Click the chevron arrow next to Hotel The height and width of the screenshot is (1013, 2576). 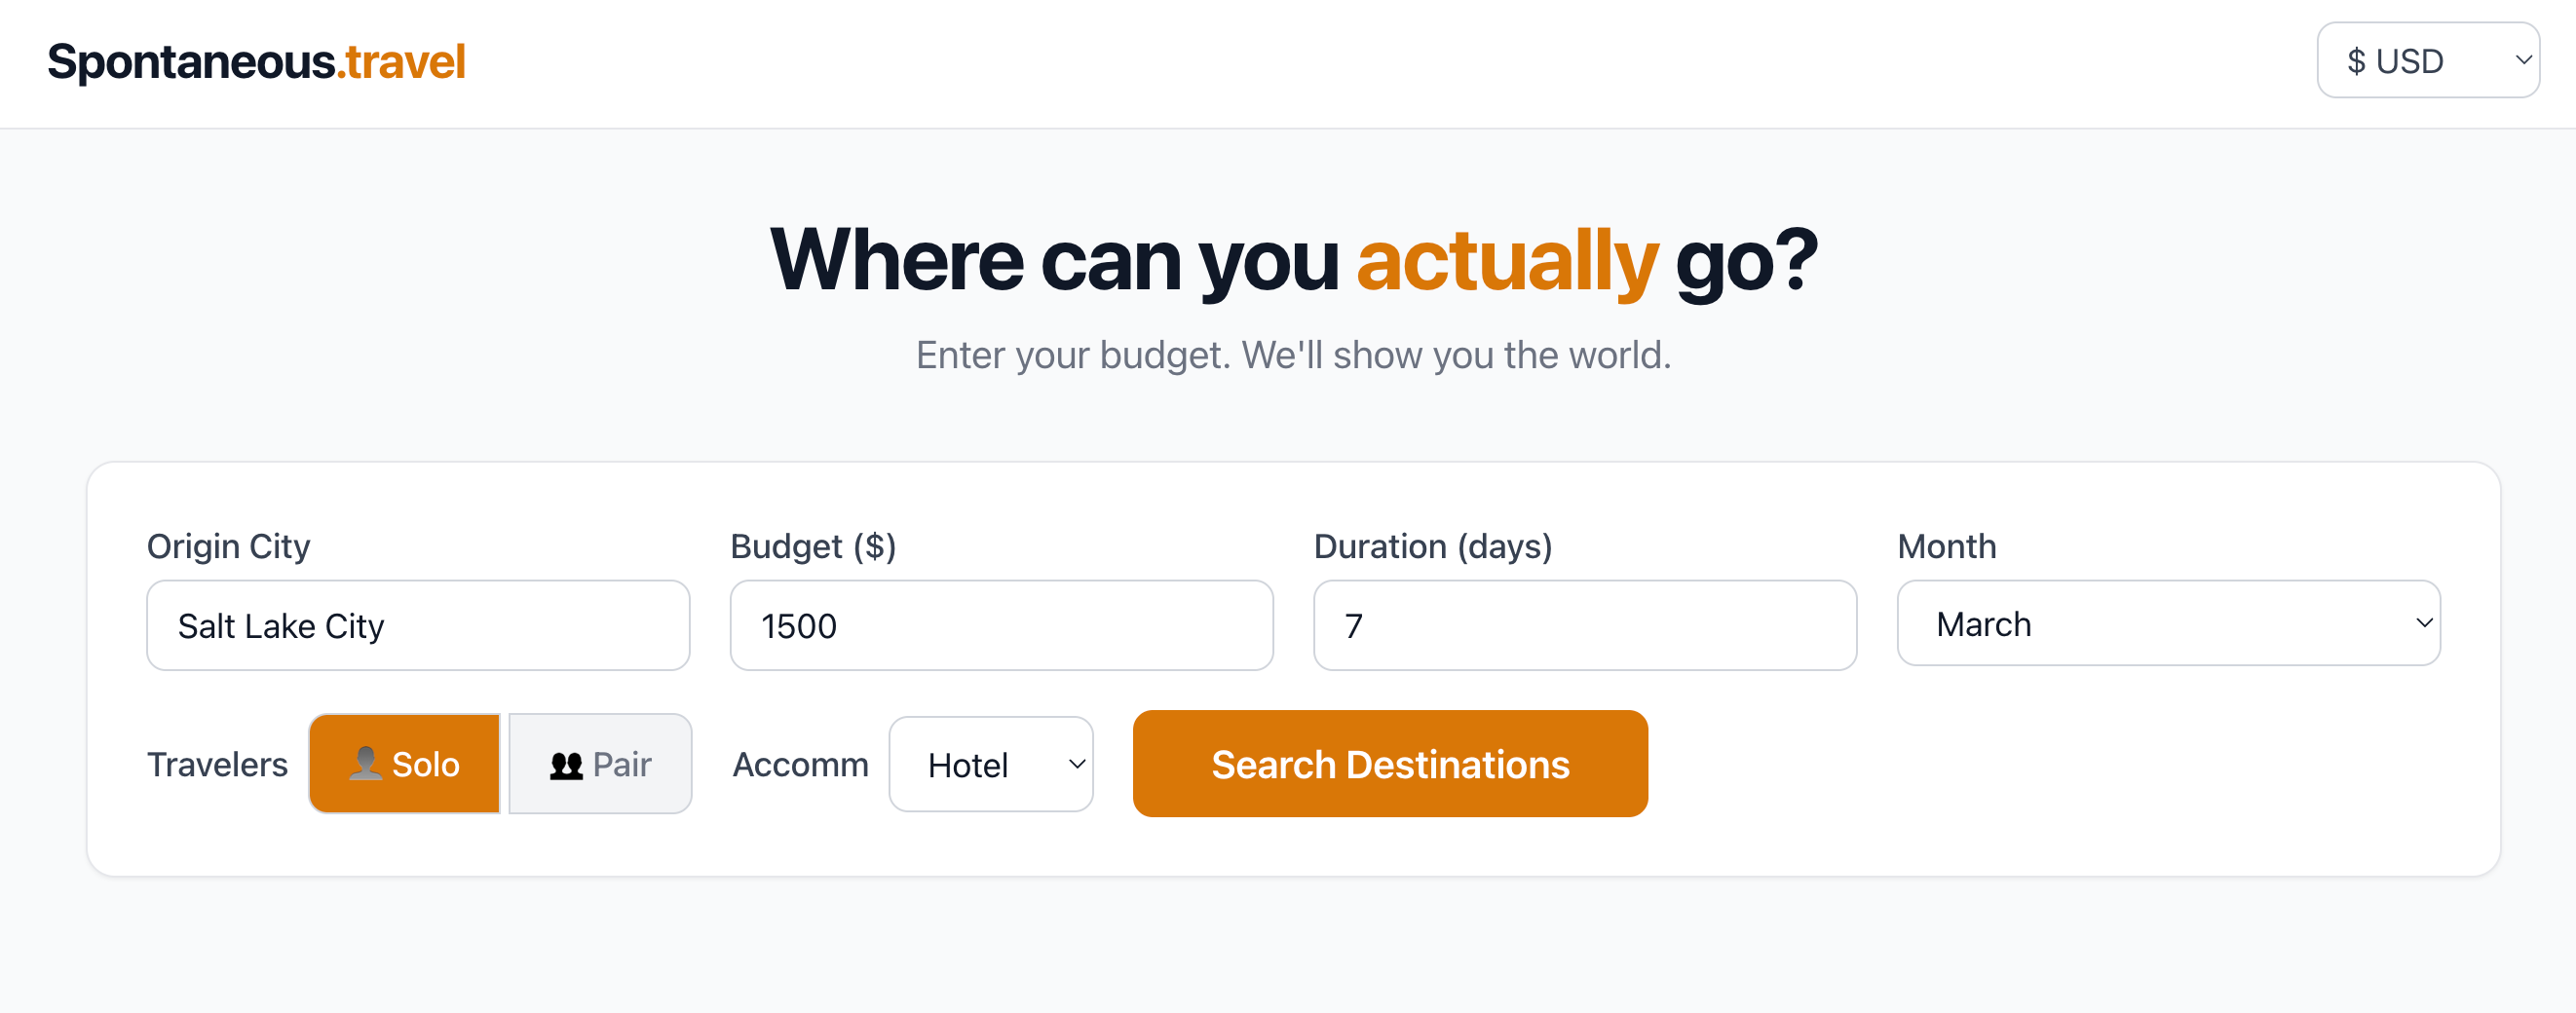1076,764
